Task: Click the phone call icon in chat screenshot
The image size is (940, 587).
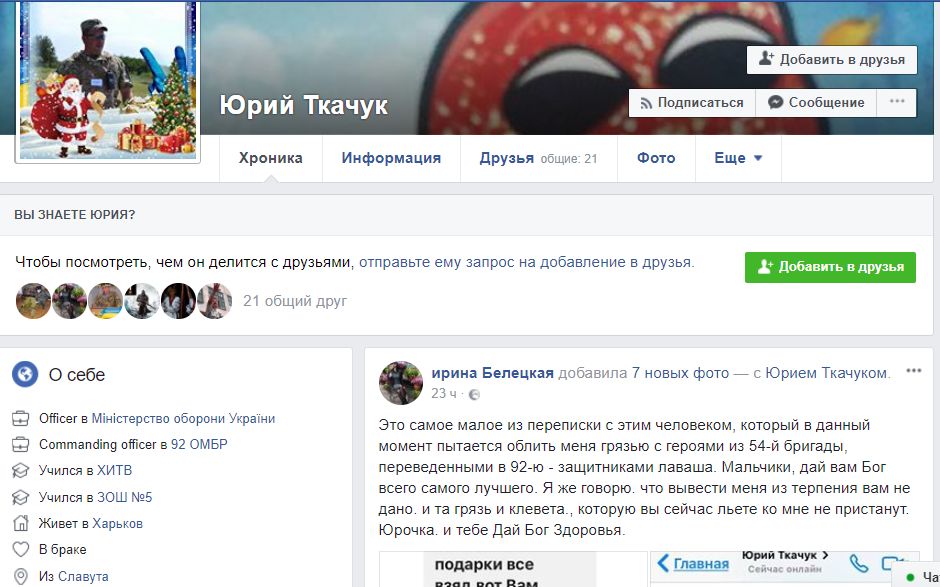Action: (858, 564)
